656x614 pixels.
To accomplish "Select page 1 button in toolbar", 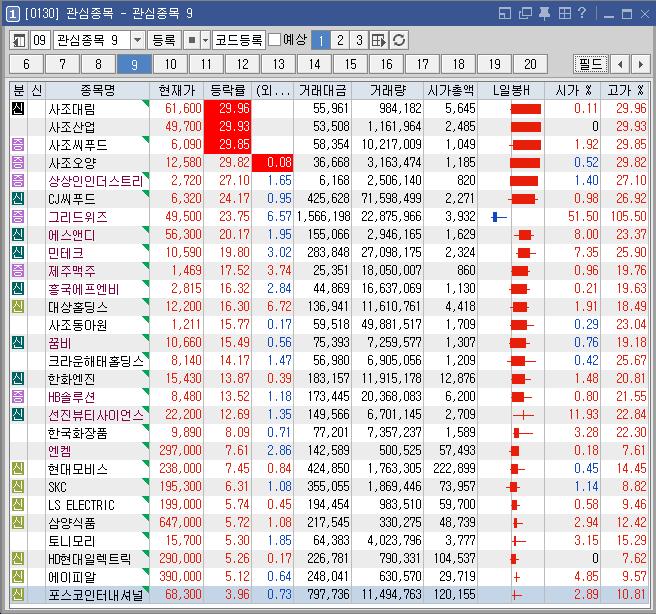I will (321, 40).
